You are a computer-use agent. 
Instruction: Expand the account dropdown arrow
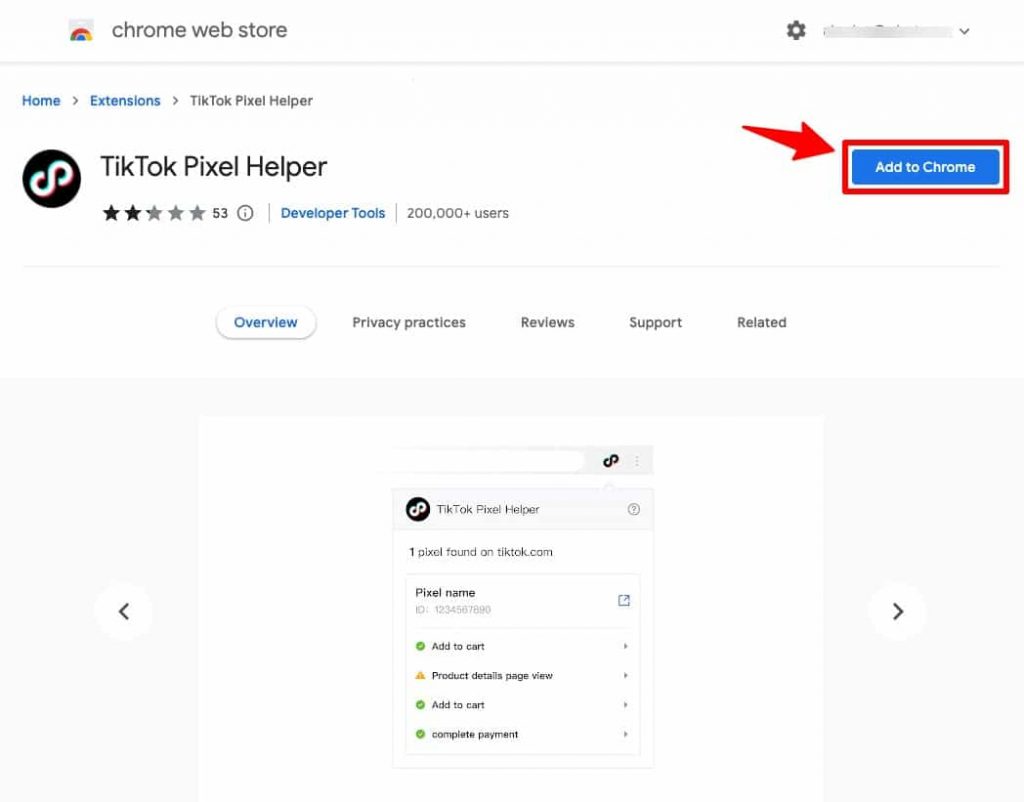pyautogui.click(x=964, y=31)
